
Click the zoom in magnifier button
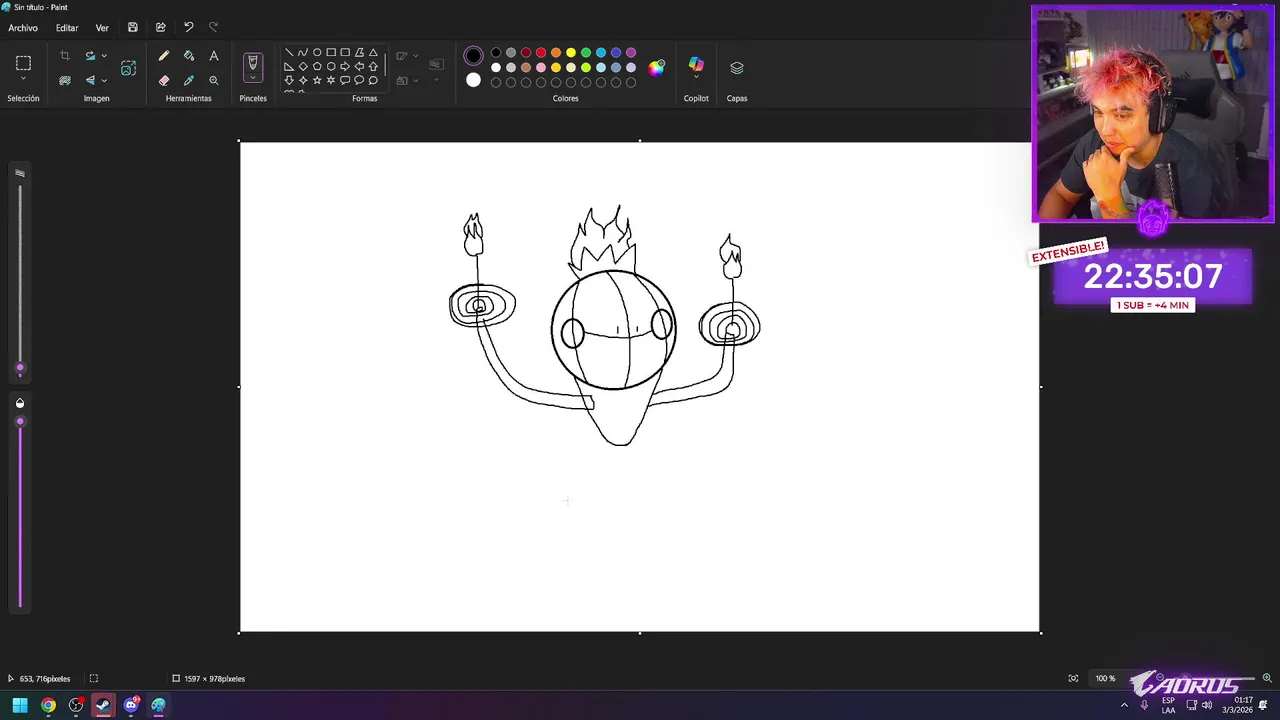(x=1267, y=678)
